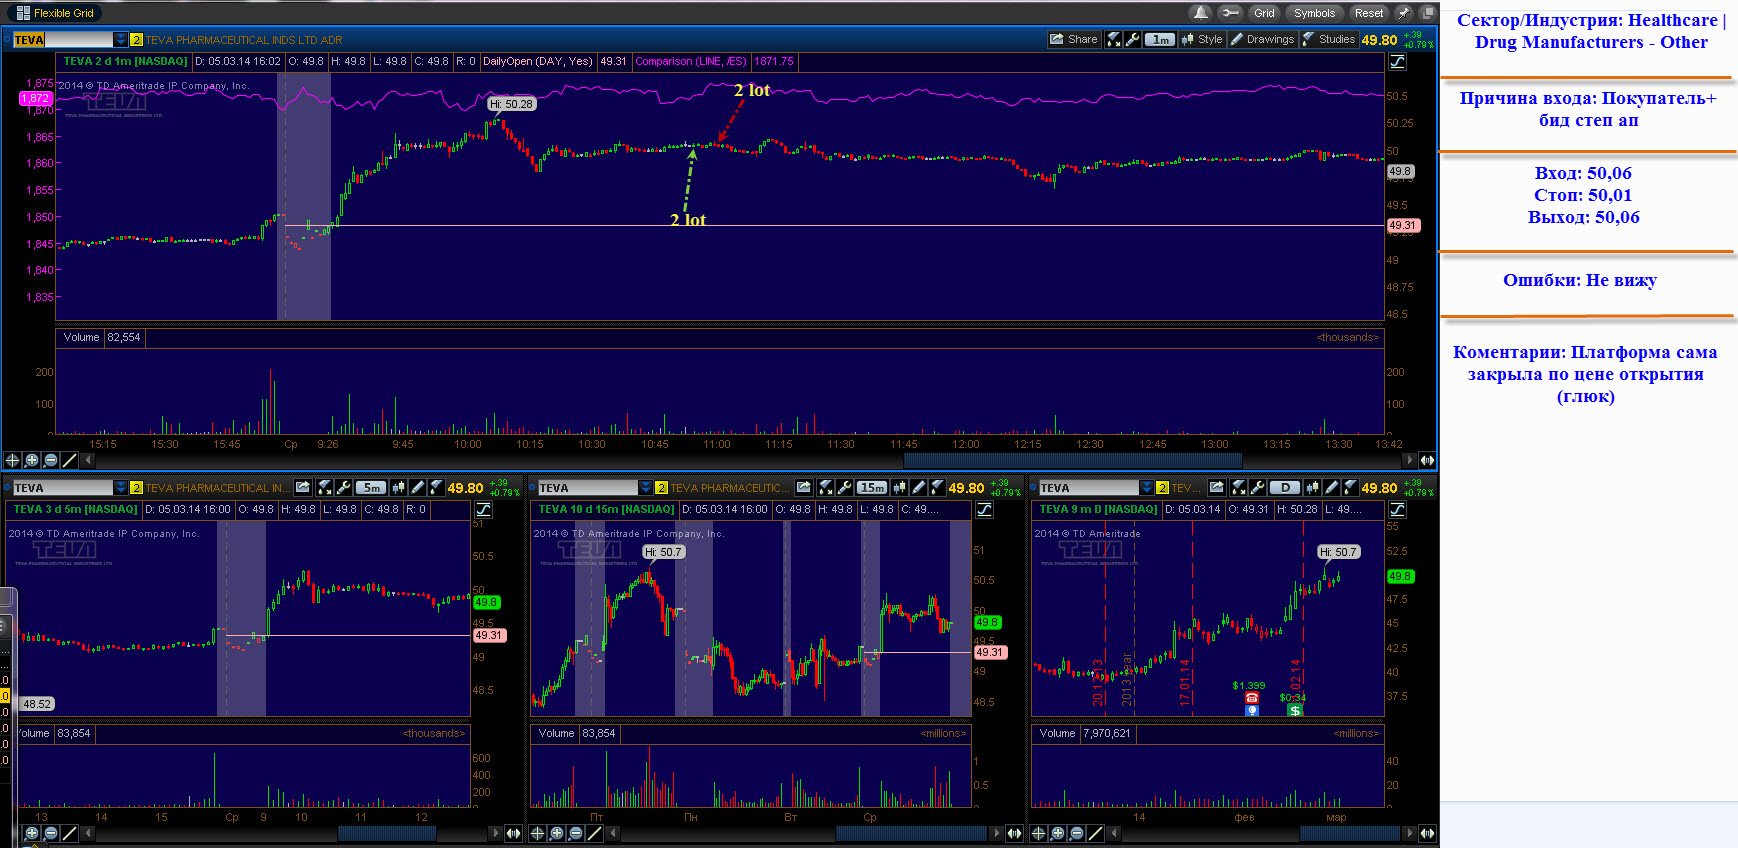Image resolution: width=1738 pixels, height=848 pixels.
Task: Click the Comparison (LINE, /ES) label
Action: click(x=690, y=62)
